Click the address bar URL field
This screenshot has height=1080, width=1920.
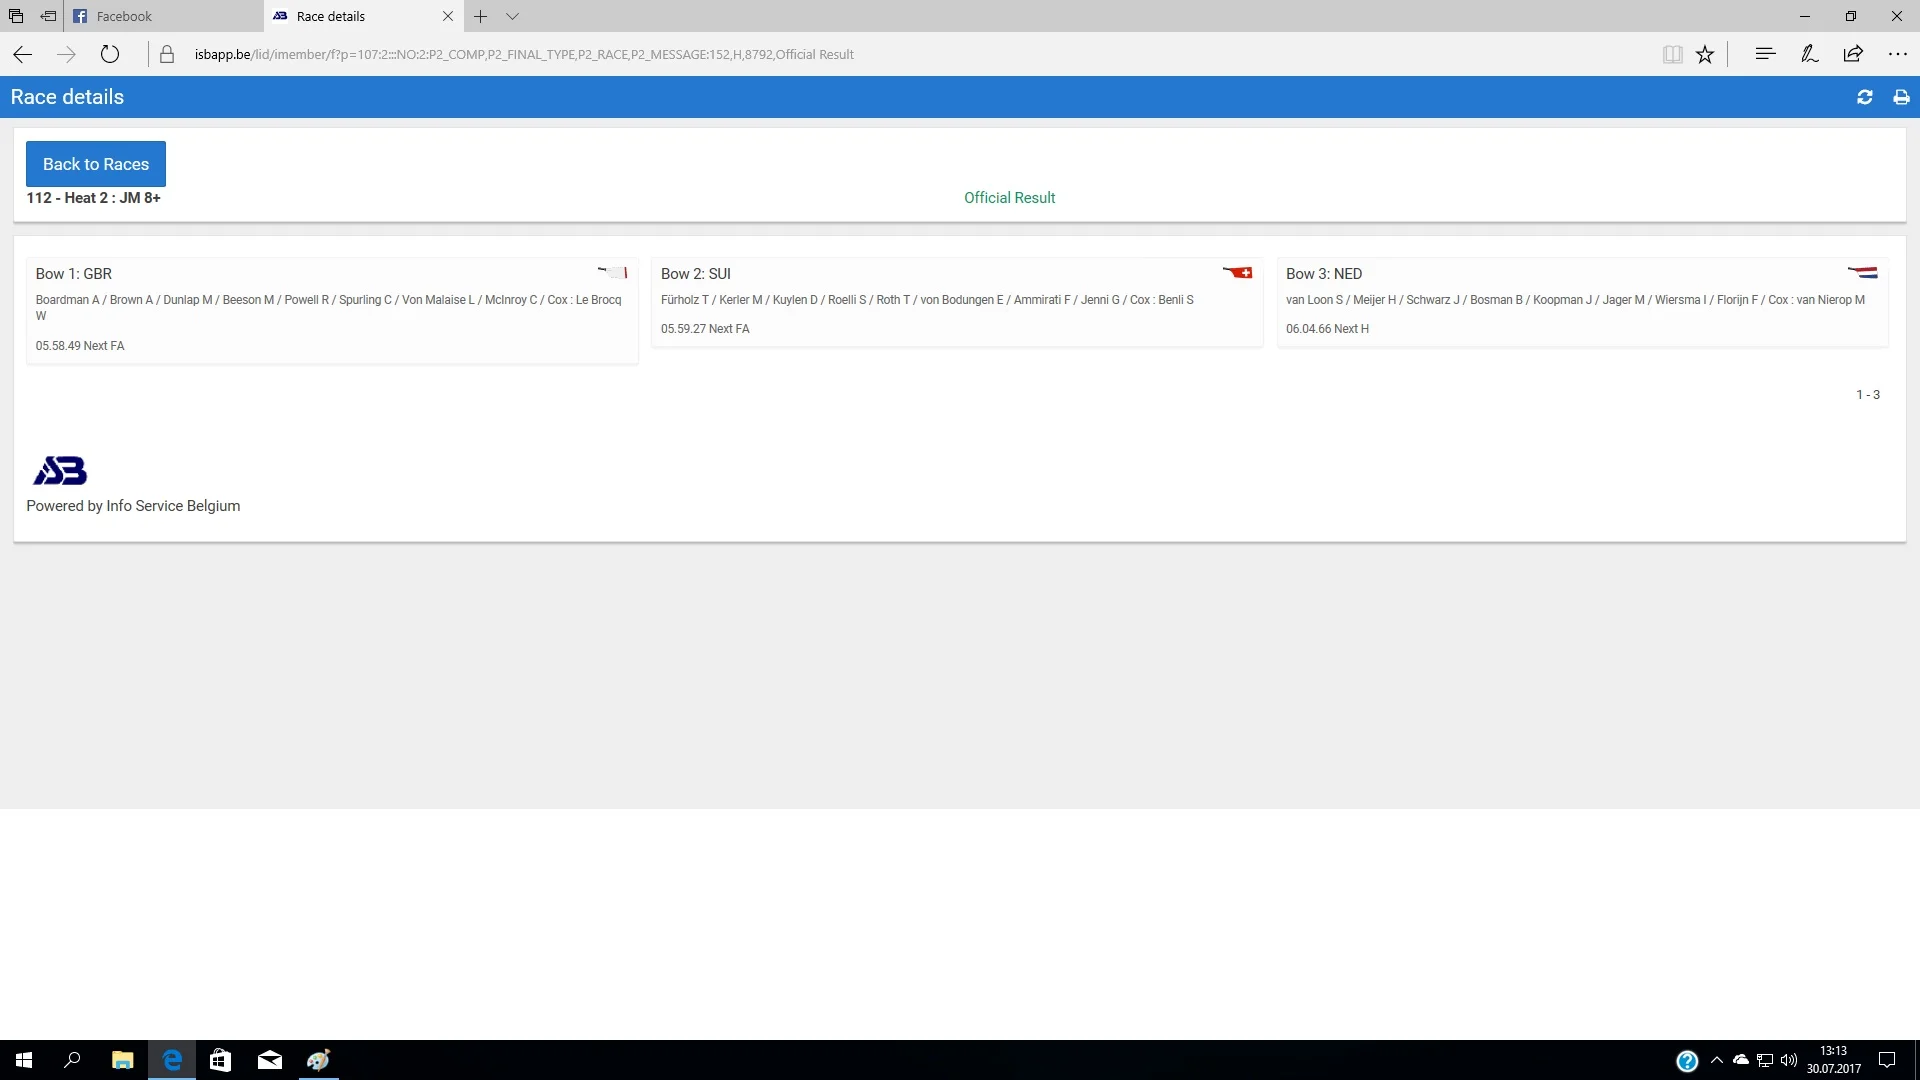coord(524,54)
